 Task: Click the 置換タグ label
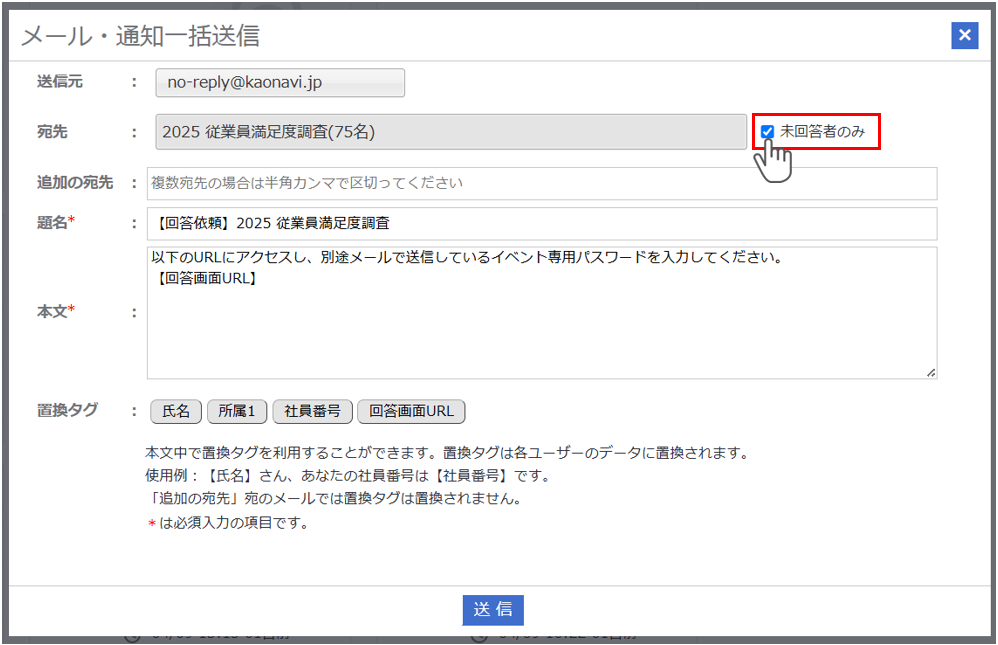(x=67, y=410)
